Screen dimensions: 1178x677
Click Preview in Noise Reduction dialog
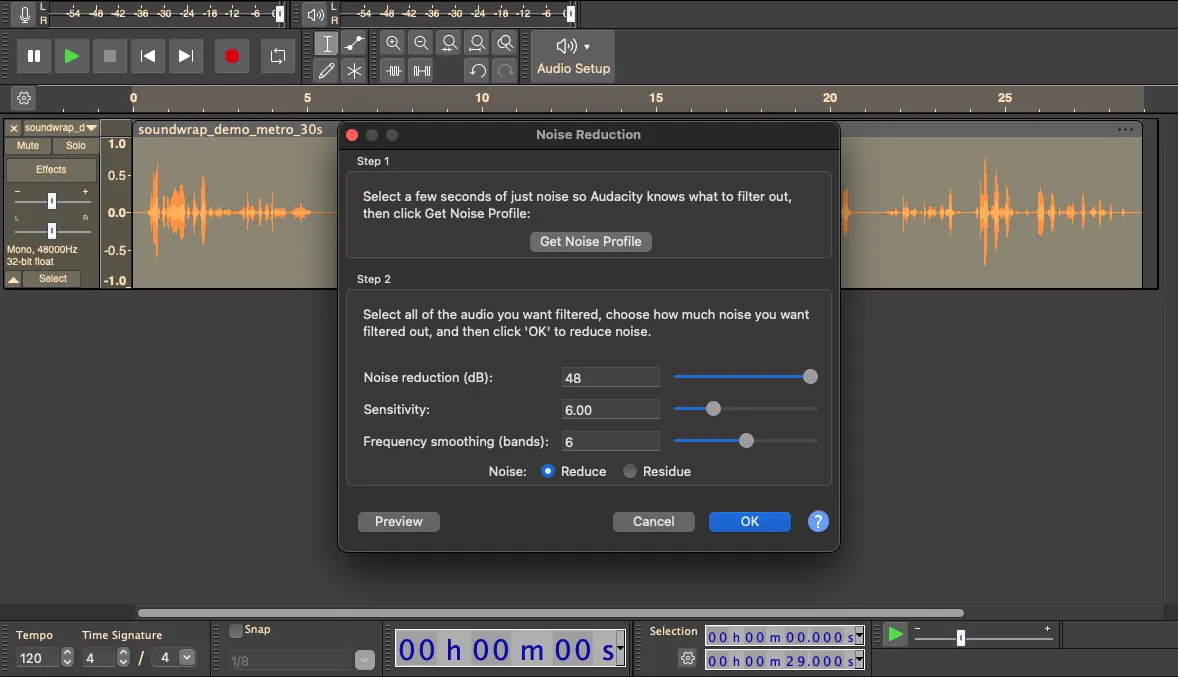coord(398,521)
